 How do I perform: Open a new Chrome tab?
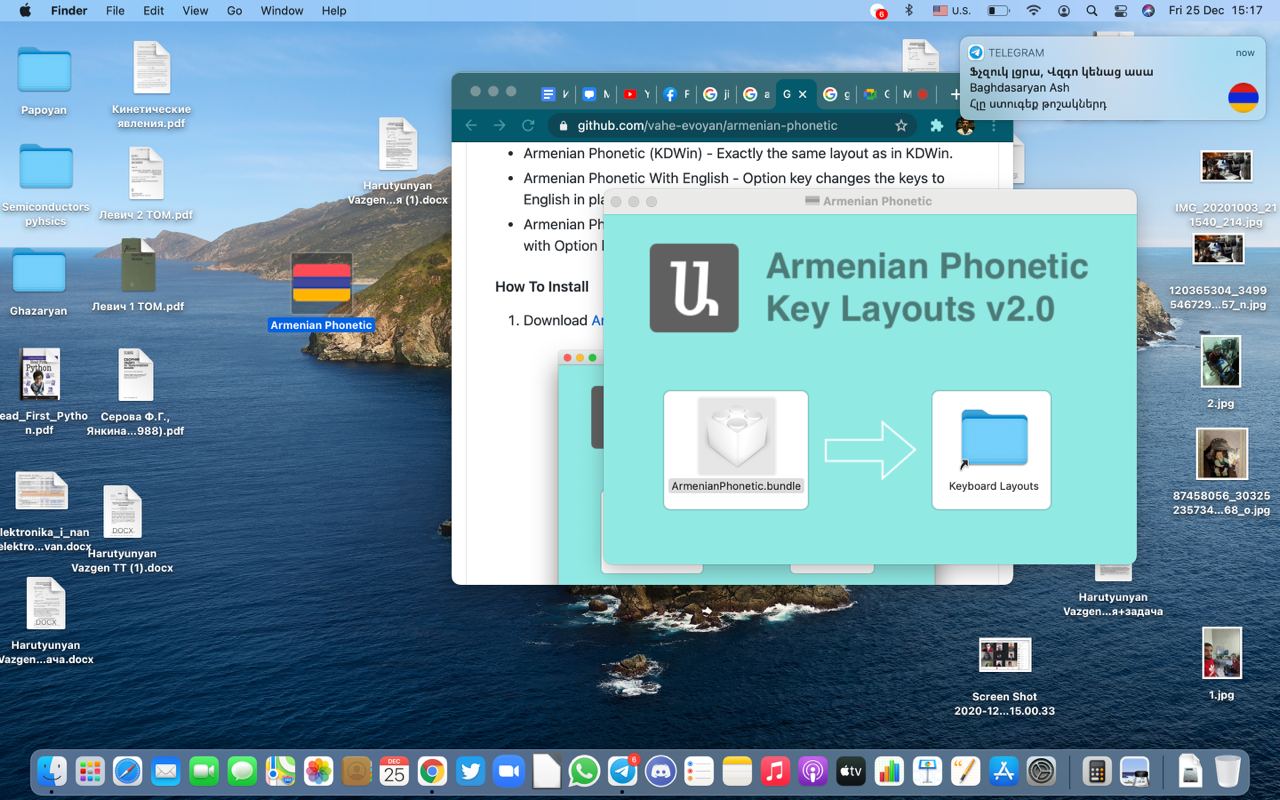955,94
